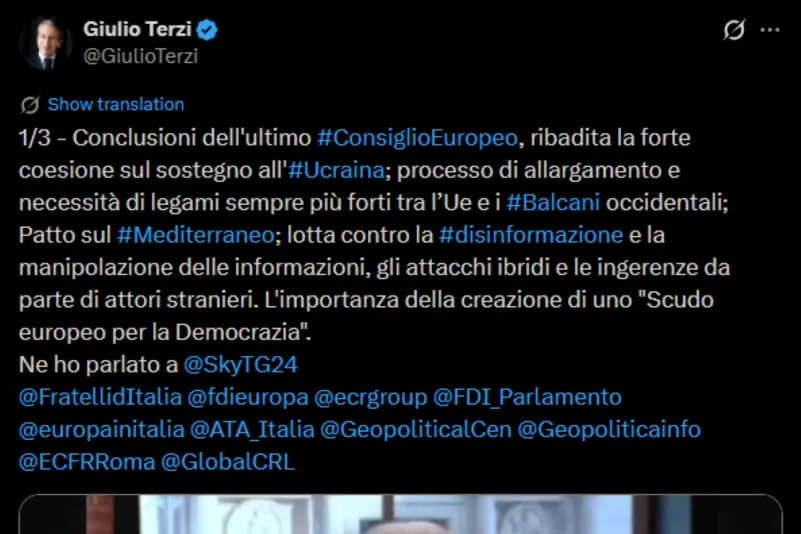
Task: Open the Giulio Terzi display name
Action: (x=137, y=29)
